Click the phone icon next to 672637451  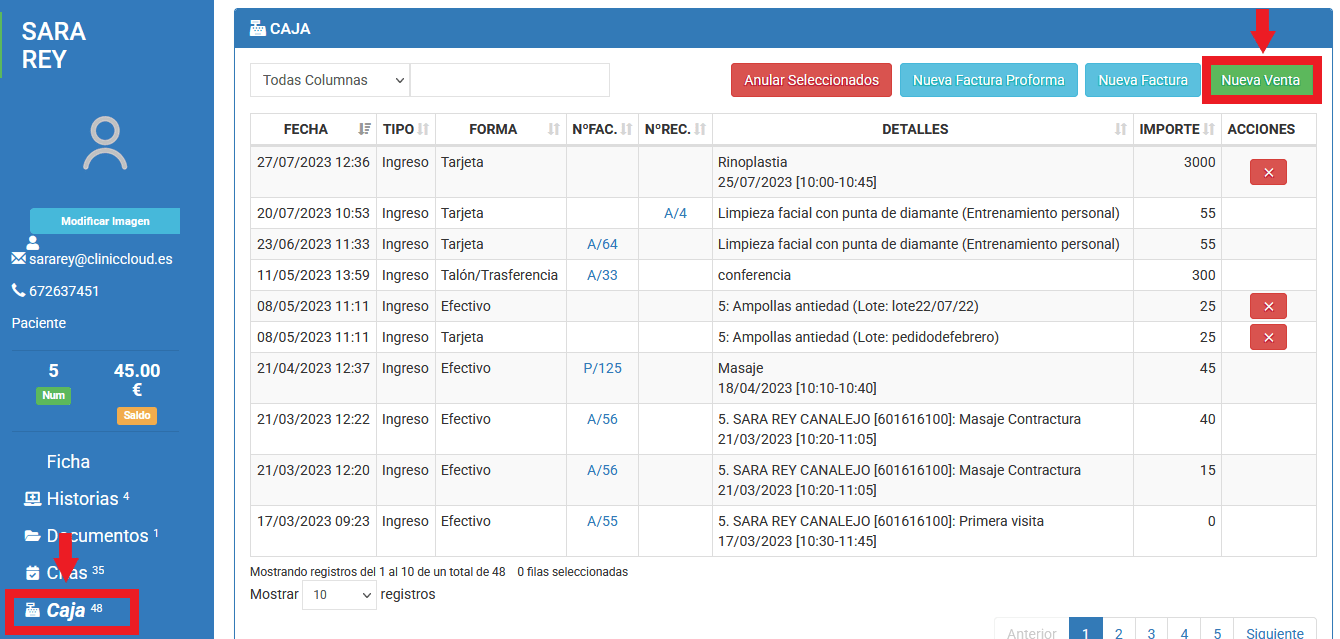pos(18,291)
